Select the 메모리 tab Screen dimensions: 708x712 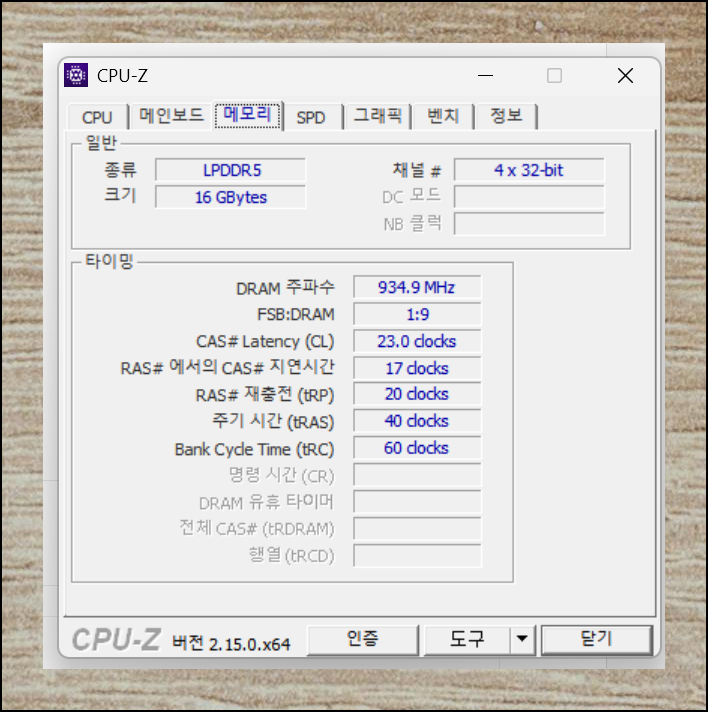click(x=248, y=115)
